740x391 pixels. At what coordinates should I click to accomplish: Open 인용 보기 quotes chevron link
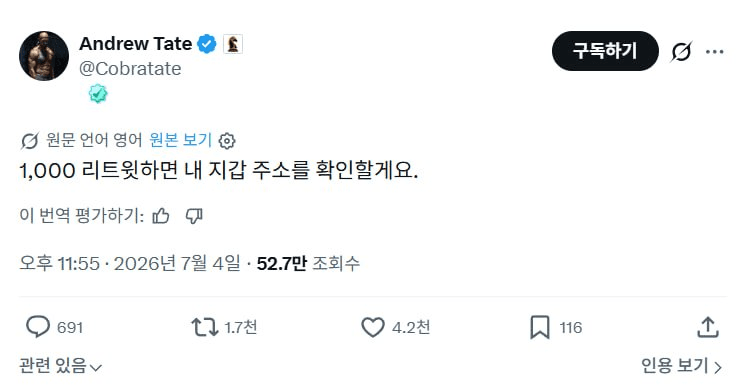click(x=681, y=366)
